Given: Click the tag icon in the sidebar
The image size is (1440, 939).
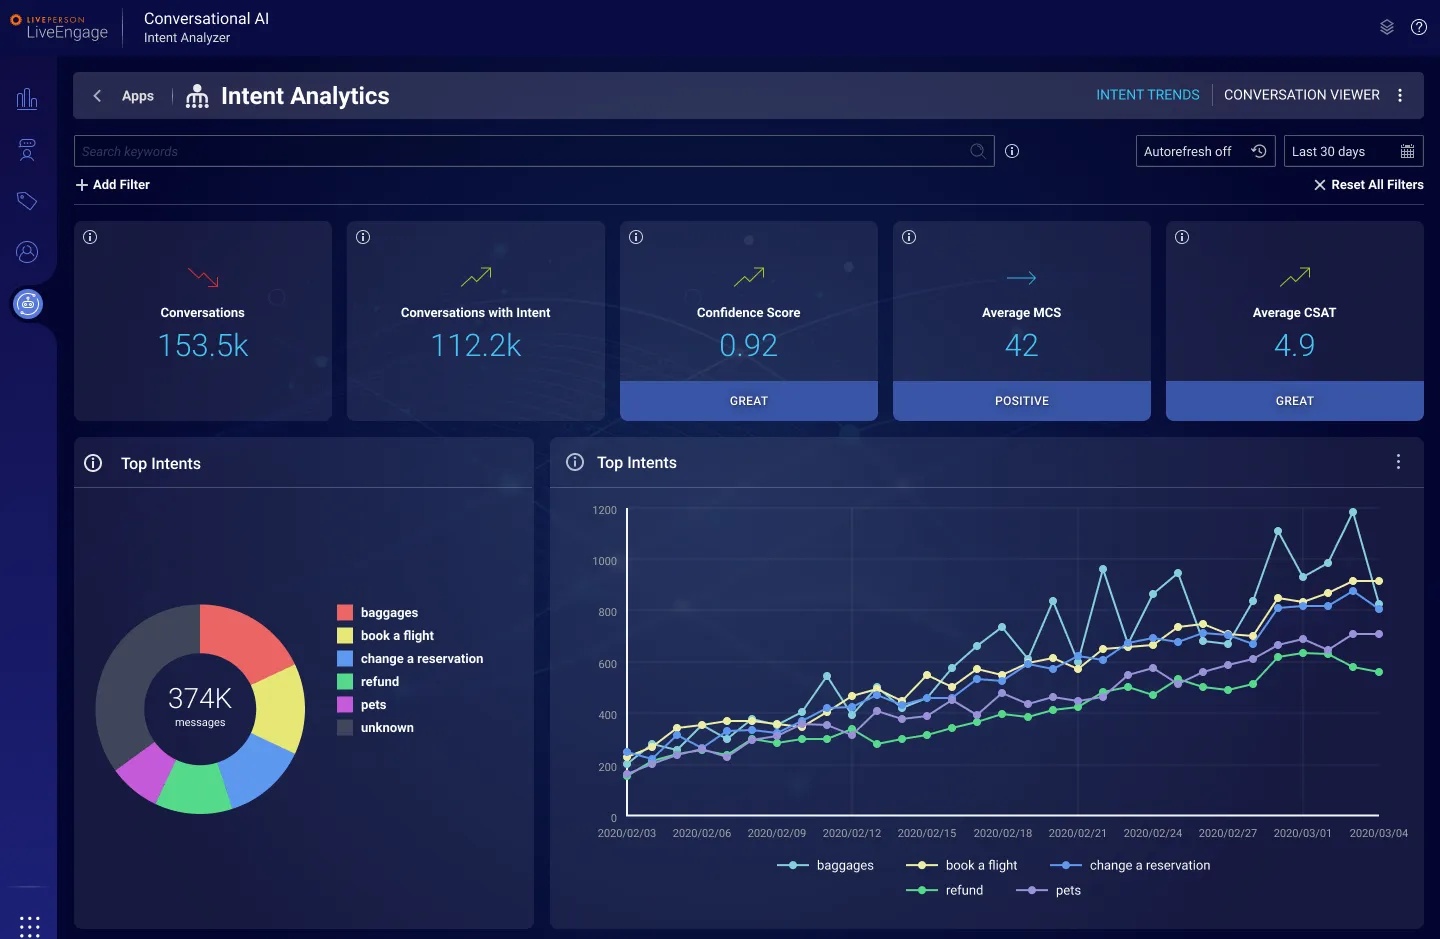Looking at the screenshot, I should coord(27,201).
